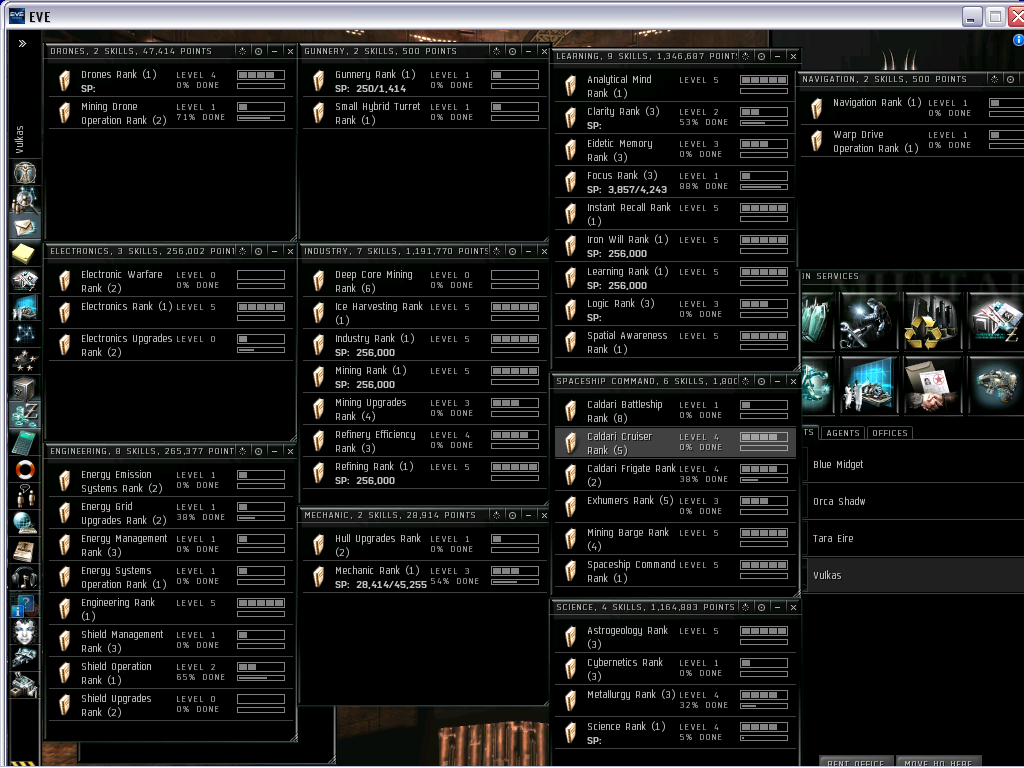Expand the Neocom sidebar with double arrow
1024x768 pixels.
coord(22,44)
